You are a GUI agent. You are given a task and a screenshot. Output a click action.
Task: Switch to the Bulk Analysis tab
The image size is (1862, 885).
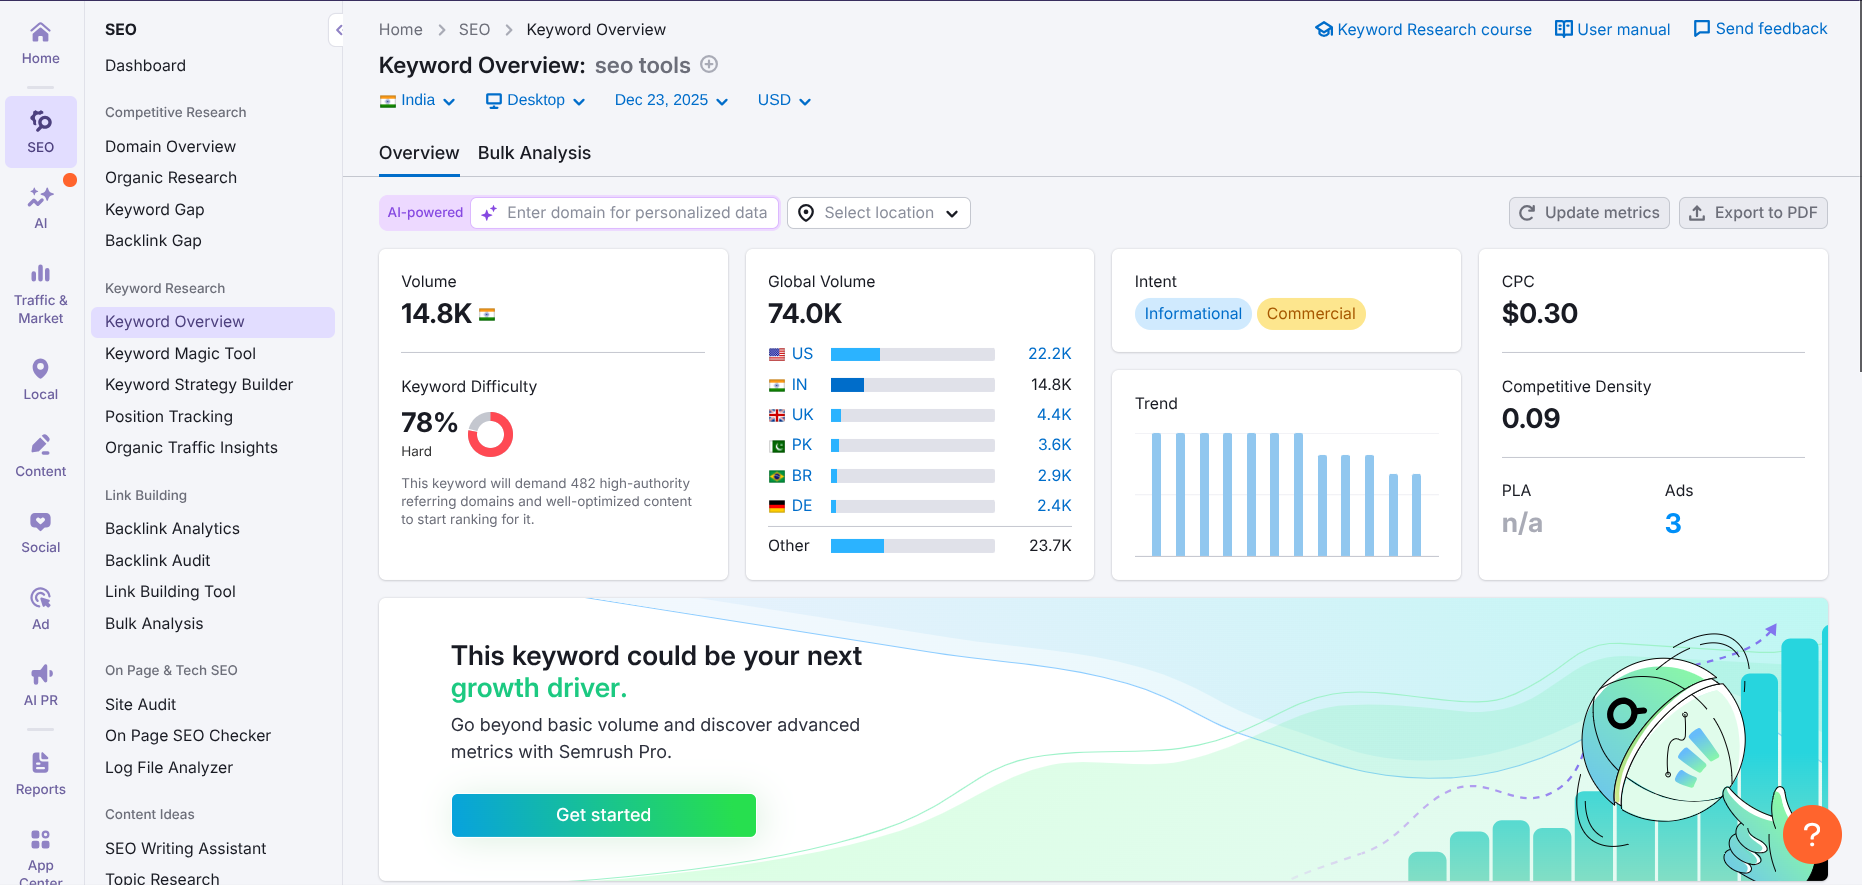(x=534, y=153)
